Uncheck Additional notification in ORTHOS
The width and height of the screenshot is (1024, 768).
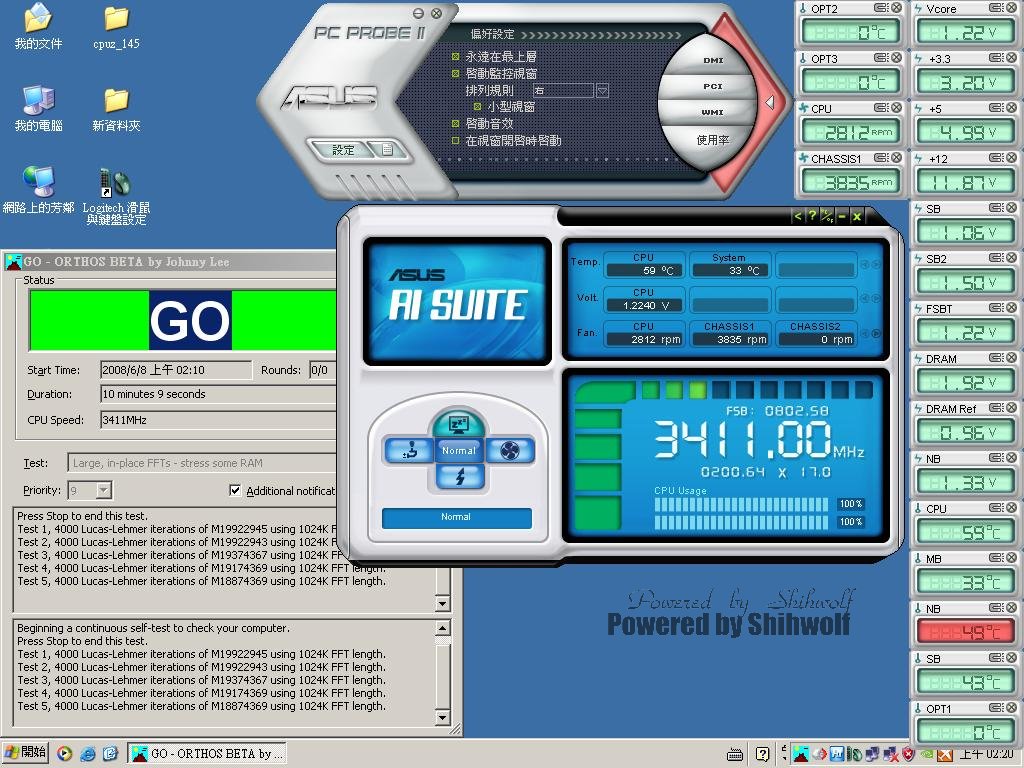point(235,490)
